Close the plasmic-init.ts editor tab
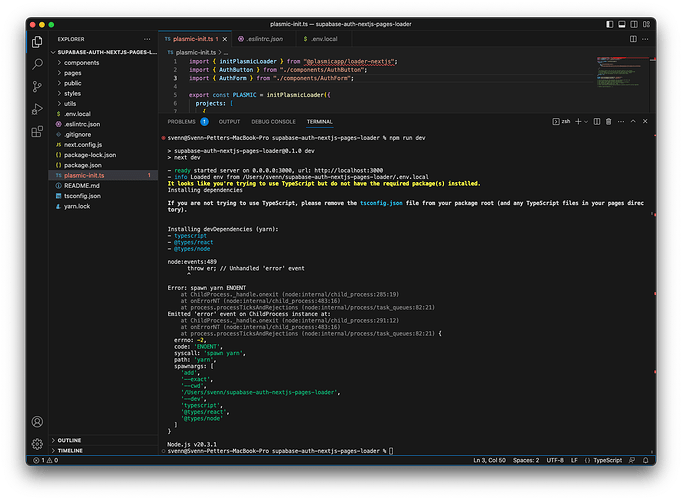682x500 pixels. point(225,39)
